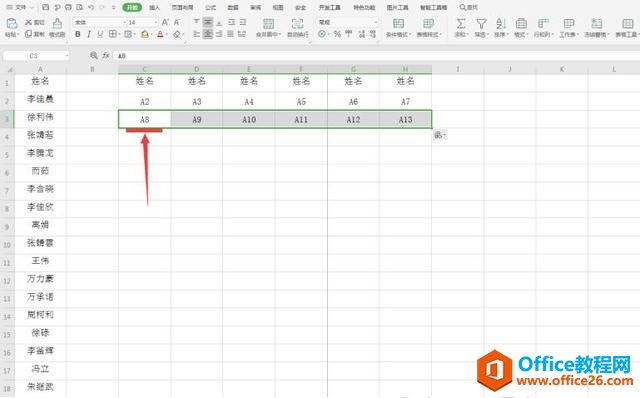Align cell content to top
640x398 pixels.
pos(196,22)
